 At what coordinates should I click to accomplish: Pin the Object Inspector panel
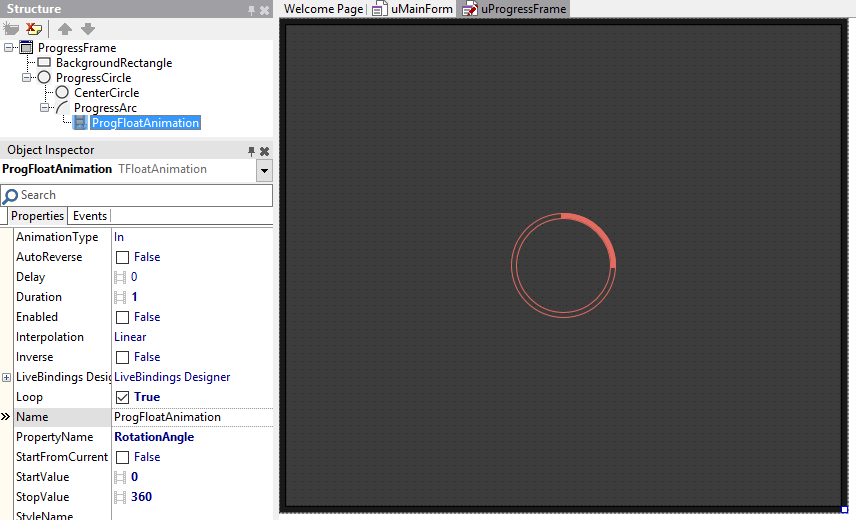coord(251,151)
